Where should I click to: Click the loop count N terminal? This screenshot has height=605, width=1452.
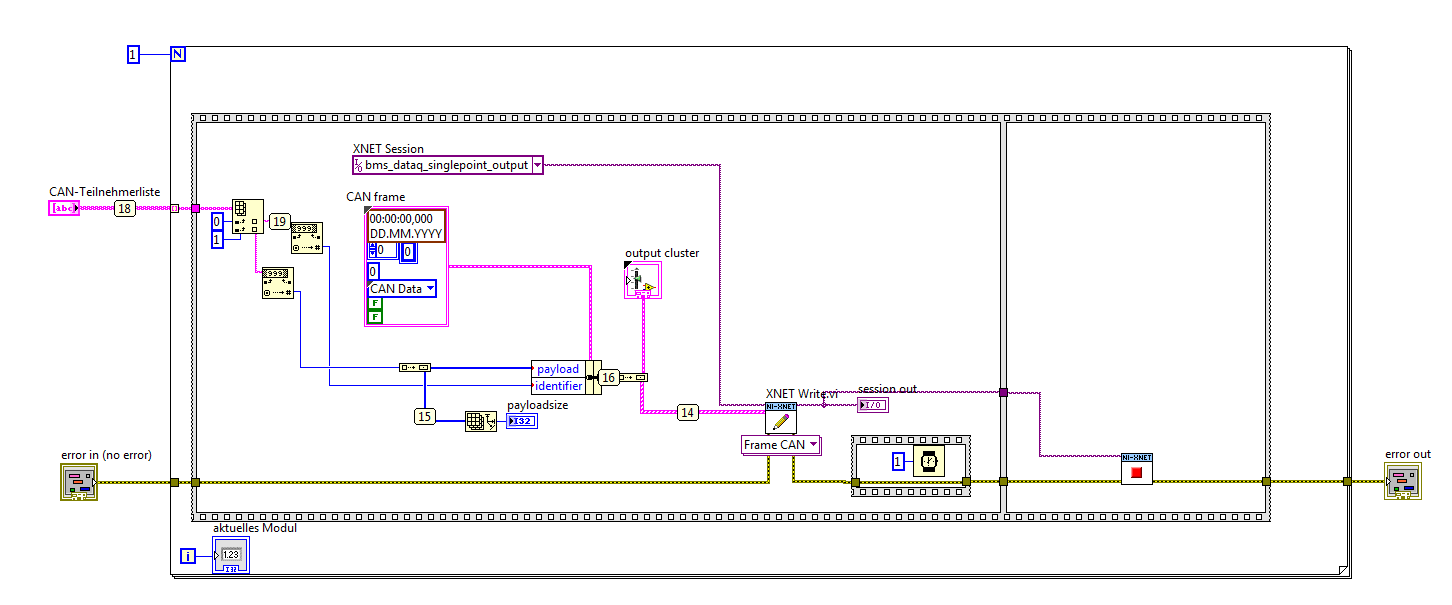pos(178,54)
